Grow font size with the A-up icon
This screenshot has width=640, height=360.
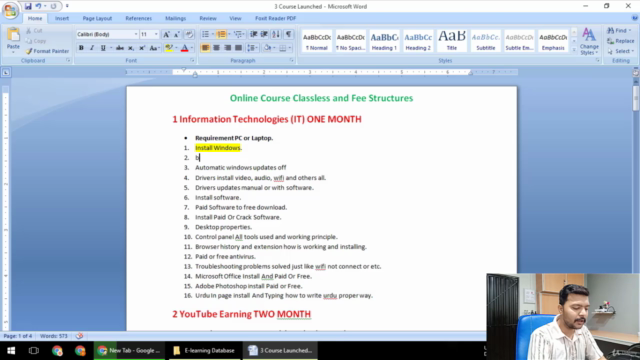(166, 34)
